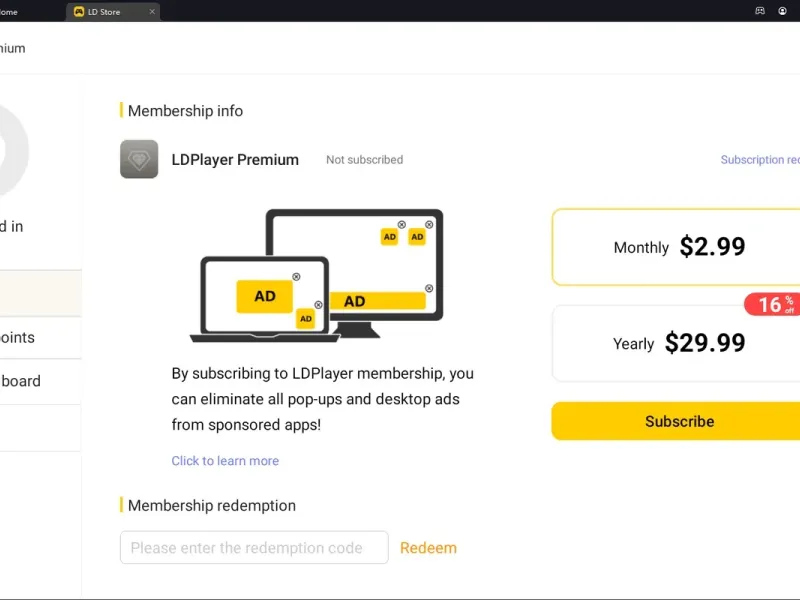
Task: Click the red 16% off badge
Action: point(773,304)
